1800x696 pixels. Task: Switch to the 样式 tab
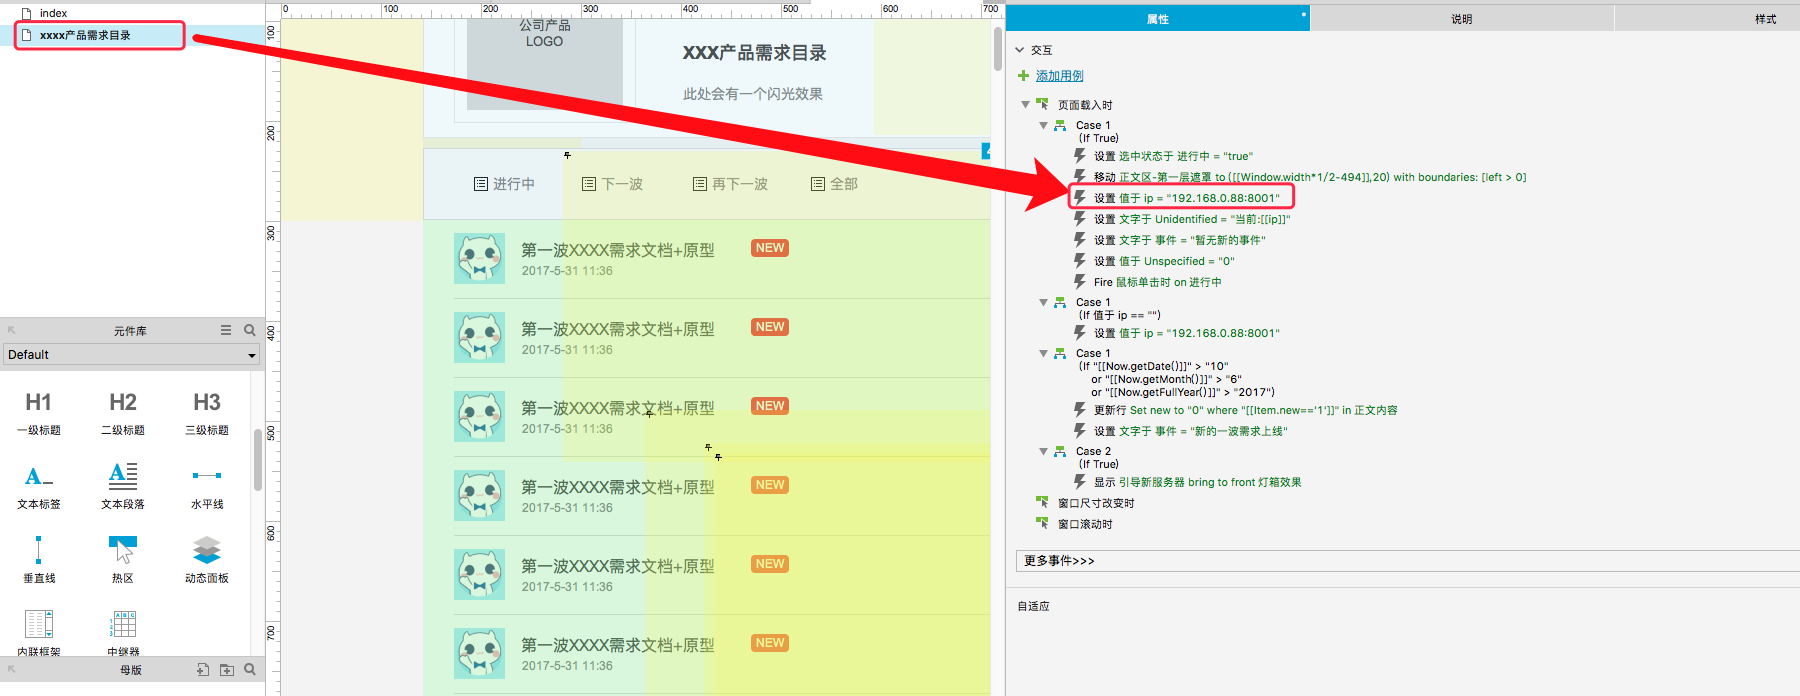pyautogui.click(x=1765, y=19)
